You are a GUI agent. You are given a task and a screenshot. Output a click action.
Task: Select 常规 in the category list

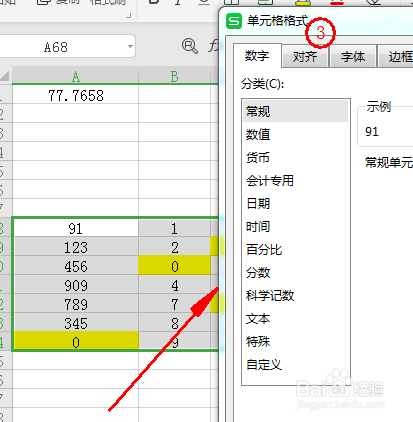[296, 111]
